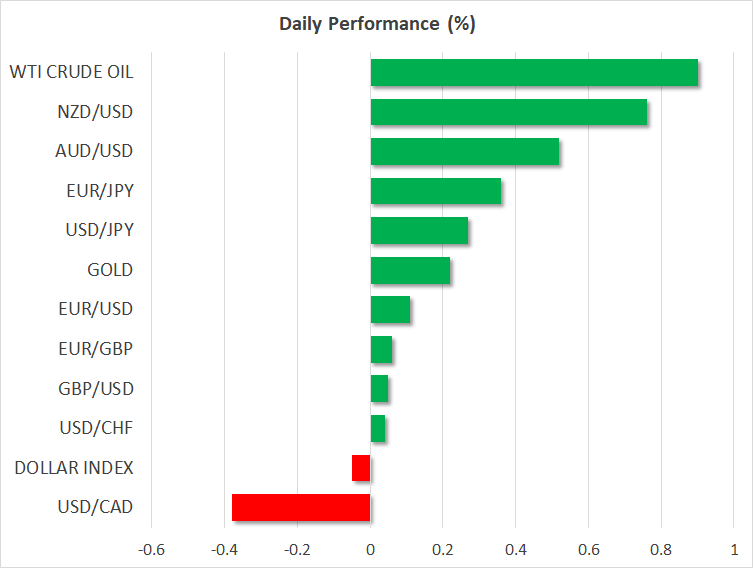Click the USD/JPY bar
Screen dimensions: 753x568
click(419, 231)
